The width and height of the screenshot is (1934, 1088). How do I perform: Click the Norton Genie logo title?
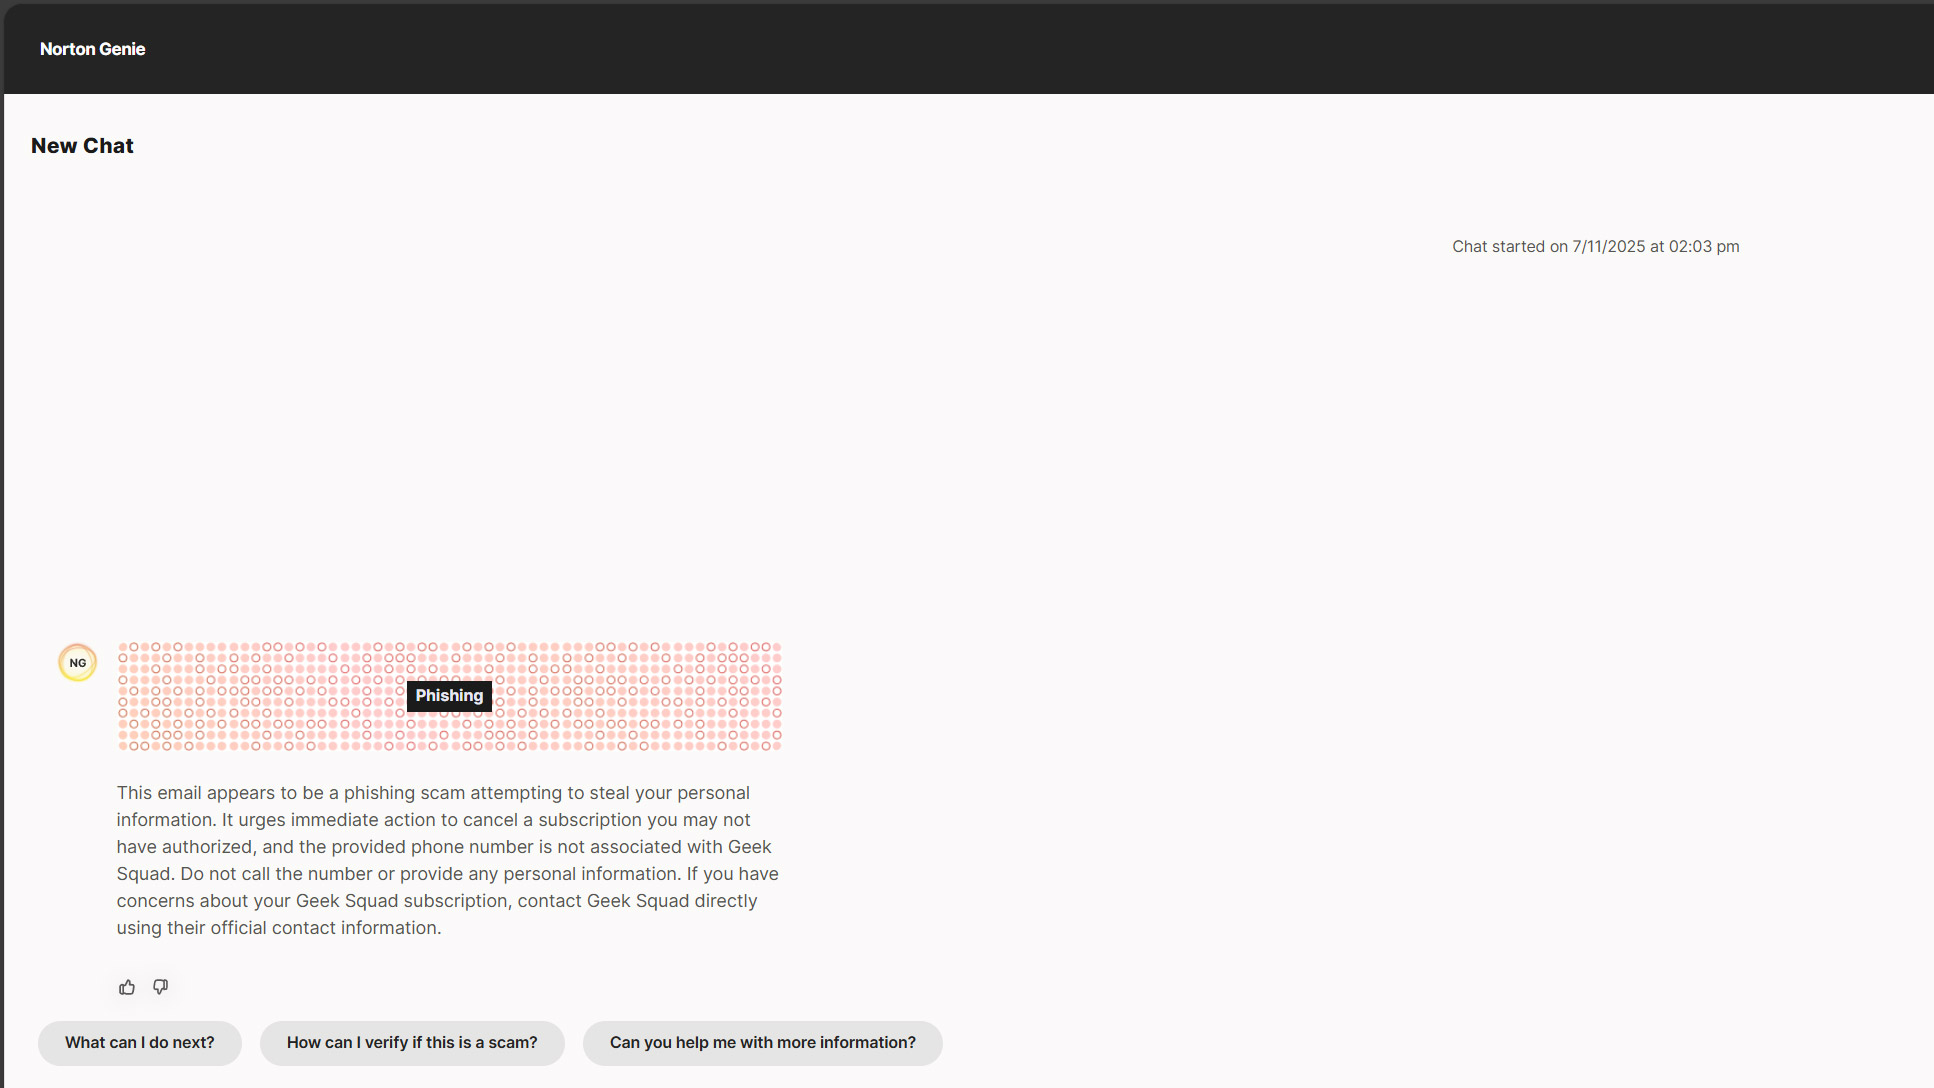pyautogui.click(x=92, y=49)
